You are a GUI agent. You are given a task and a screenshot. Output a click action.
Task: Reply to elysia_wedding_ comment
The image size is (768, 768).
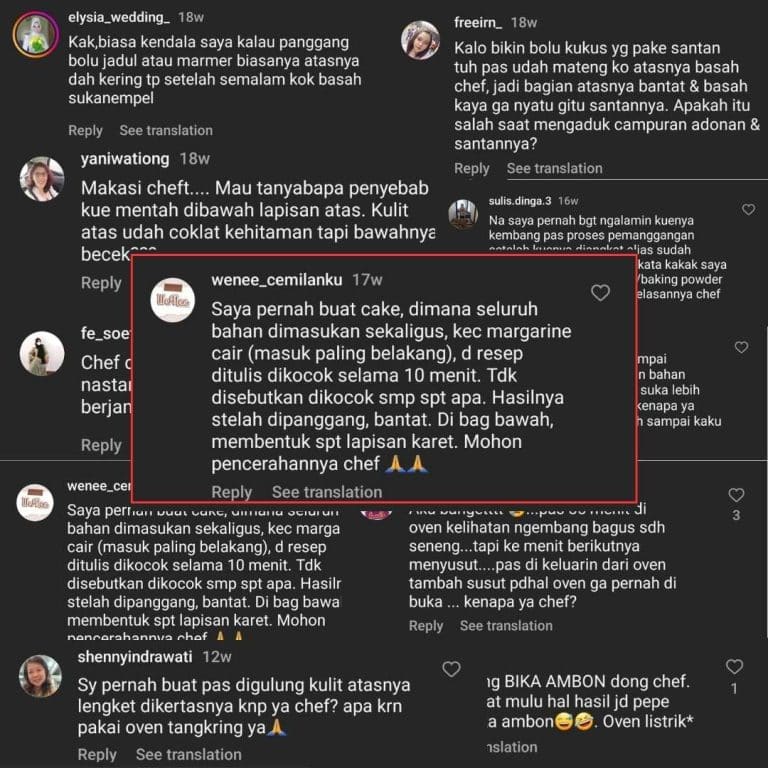85,130
